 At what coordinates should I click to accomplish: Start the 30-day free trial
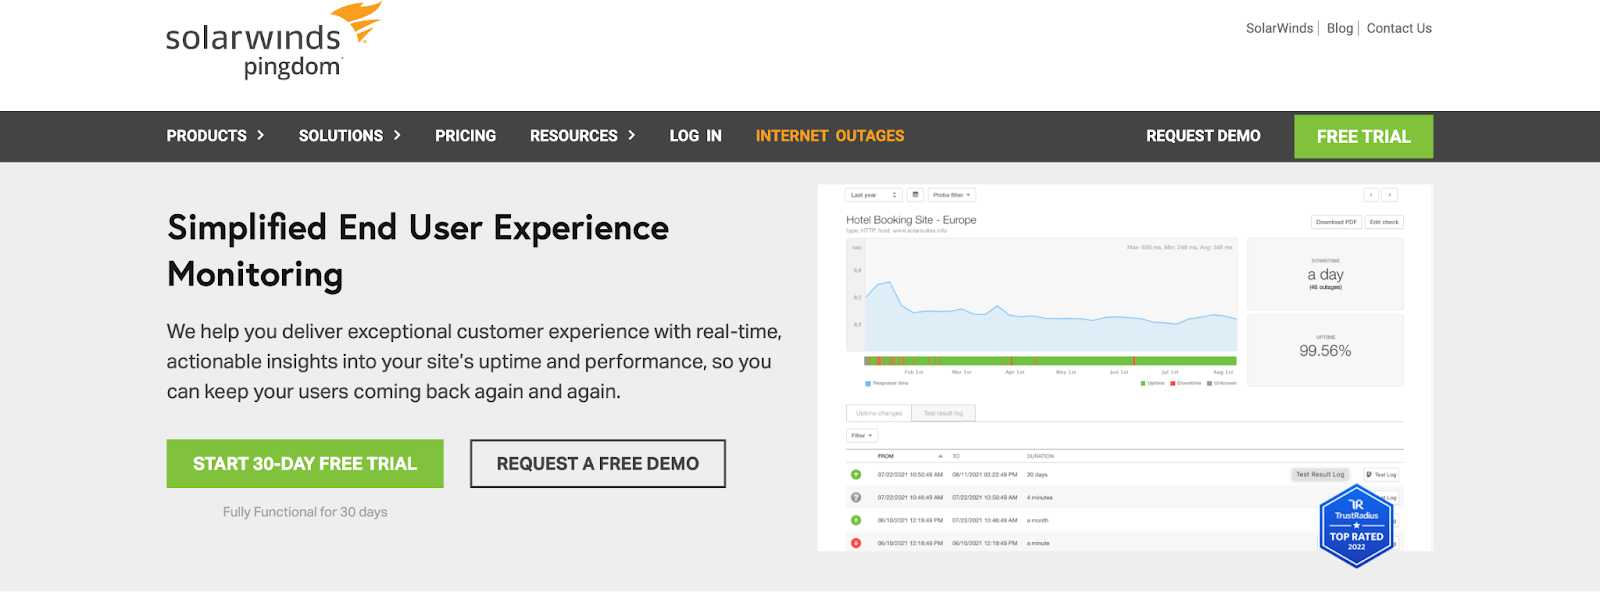pyautogui.click(x=305, y=464)
